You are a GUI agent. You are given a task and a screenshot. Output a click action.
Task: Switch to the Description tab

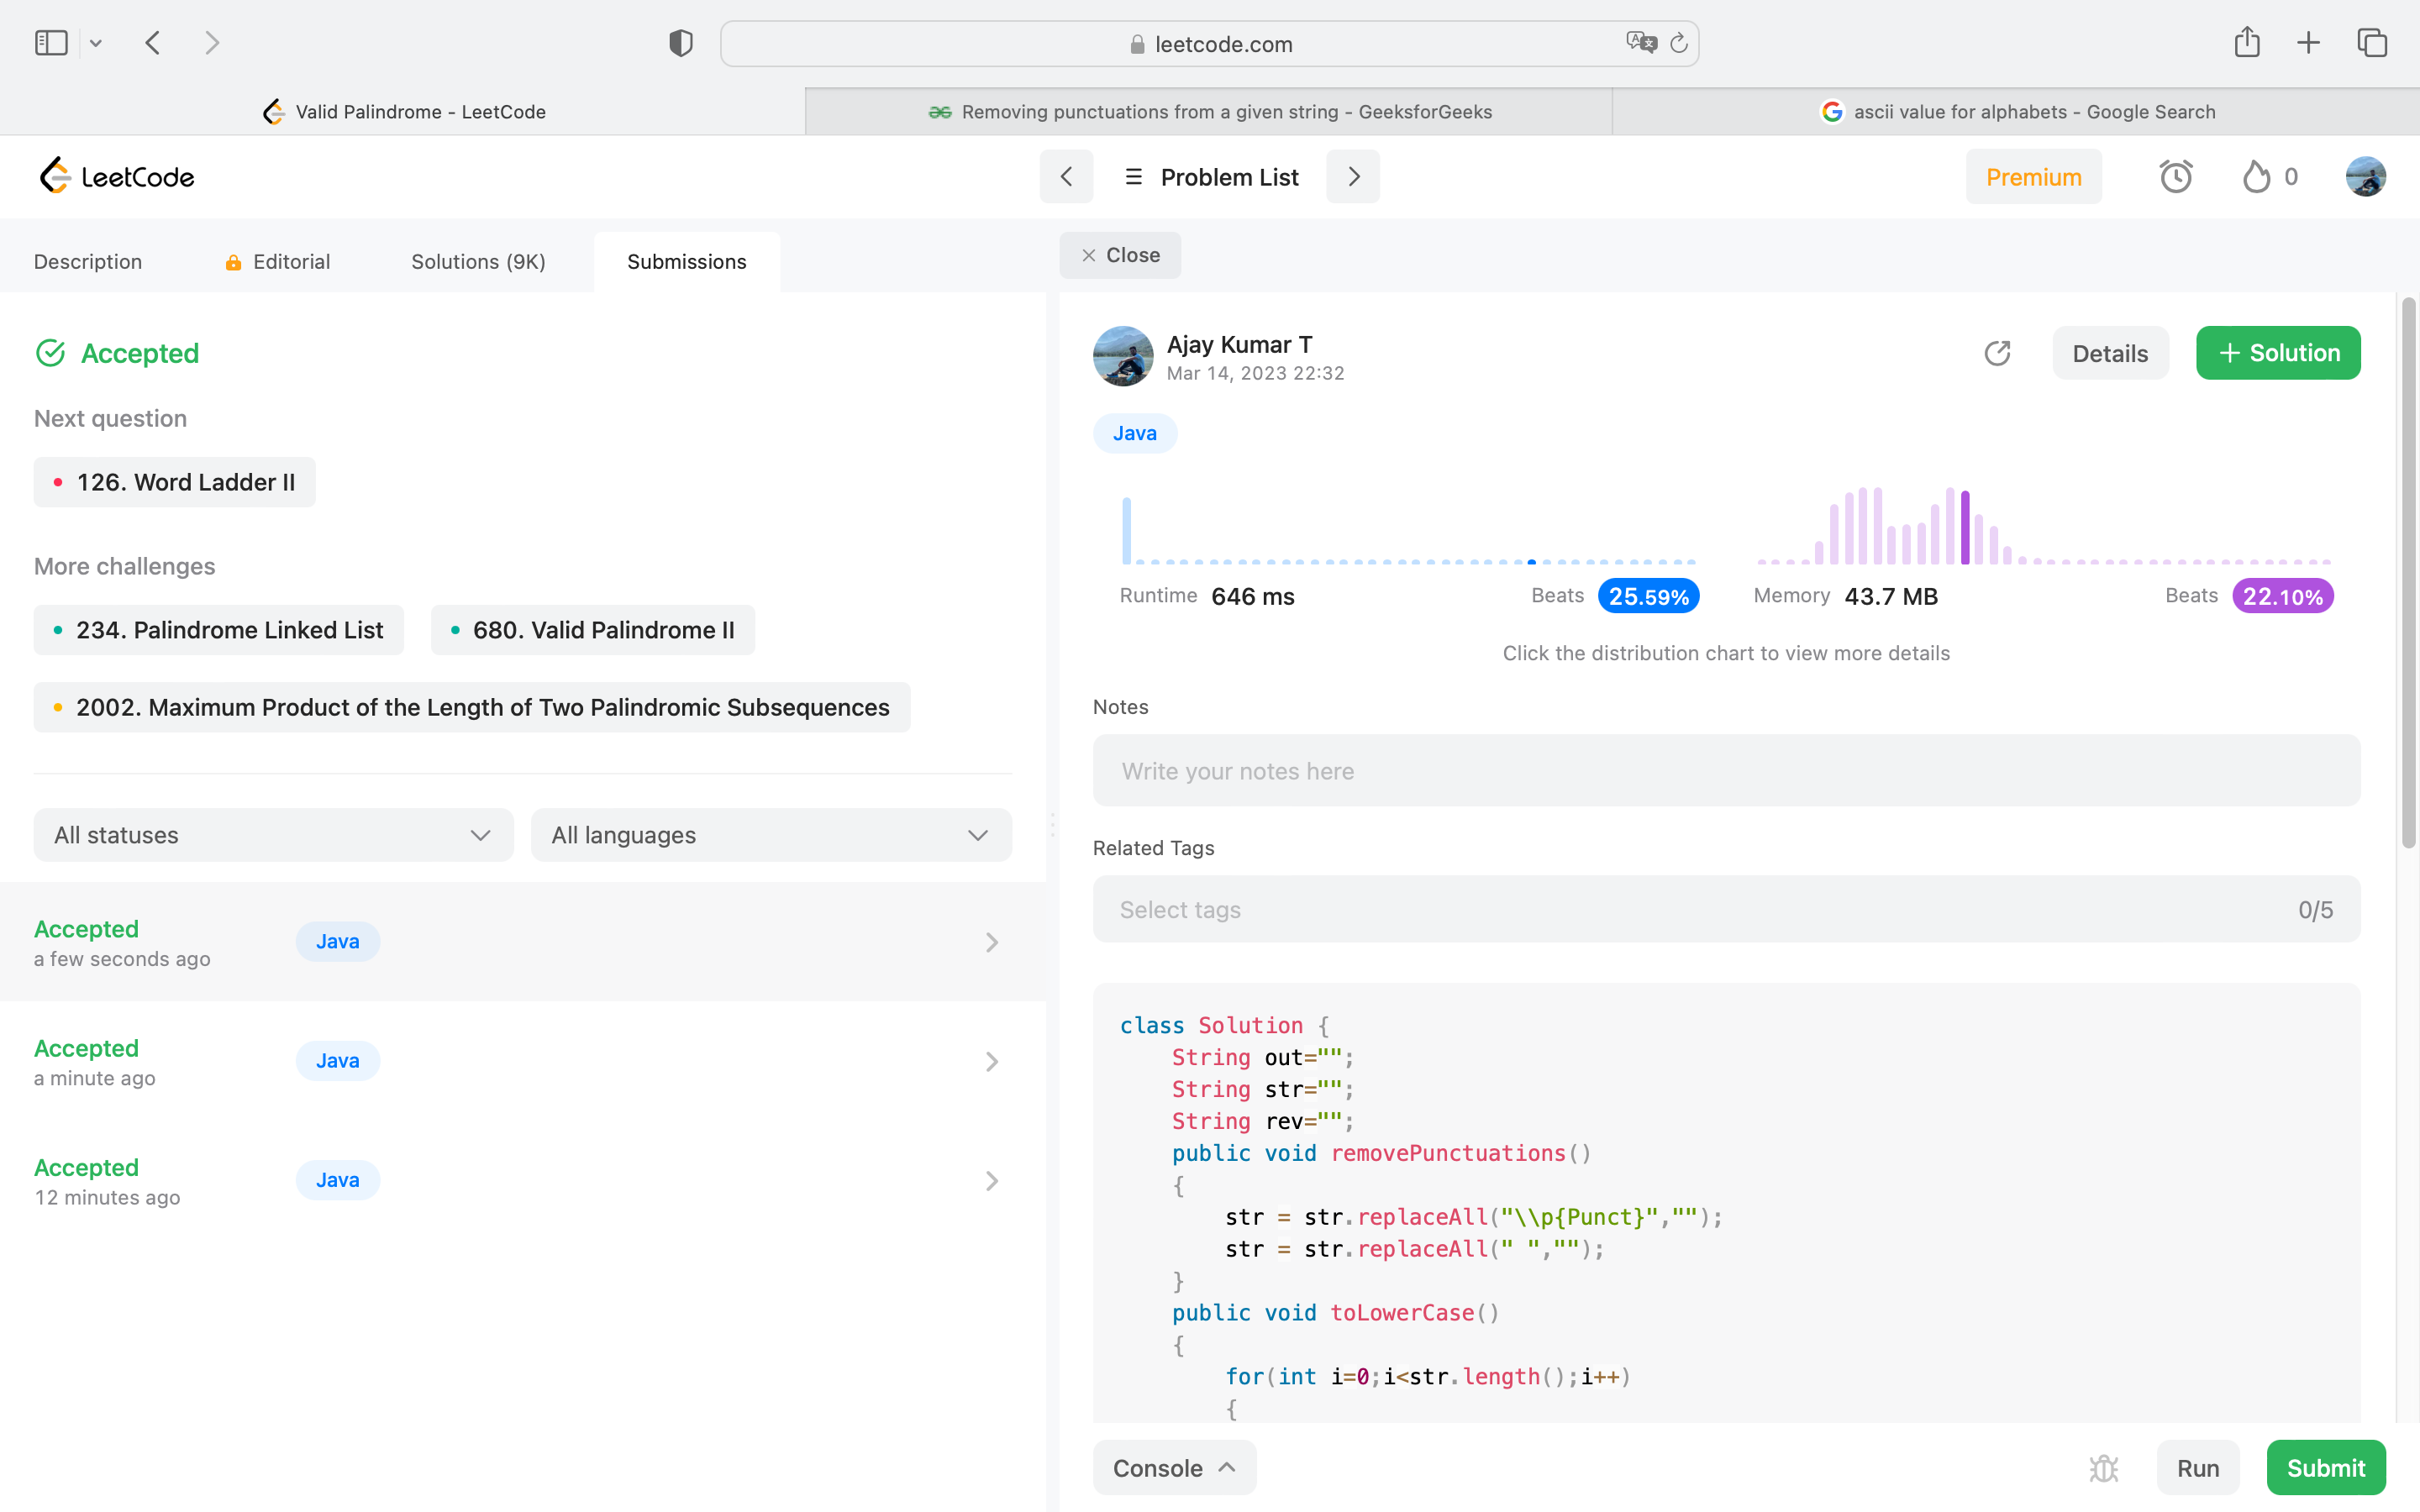[88, 262]
